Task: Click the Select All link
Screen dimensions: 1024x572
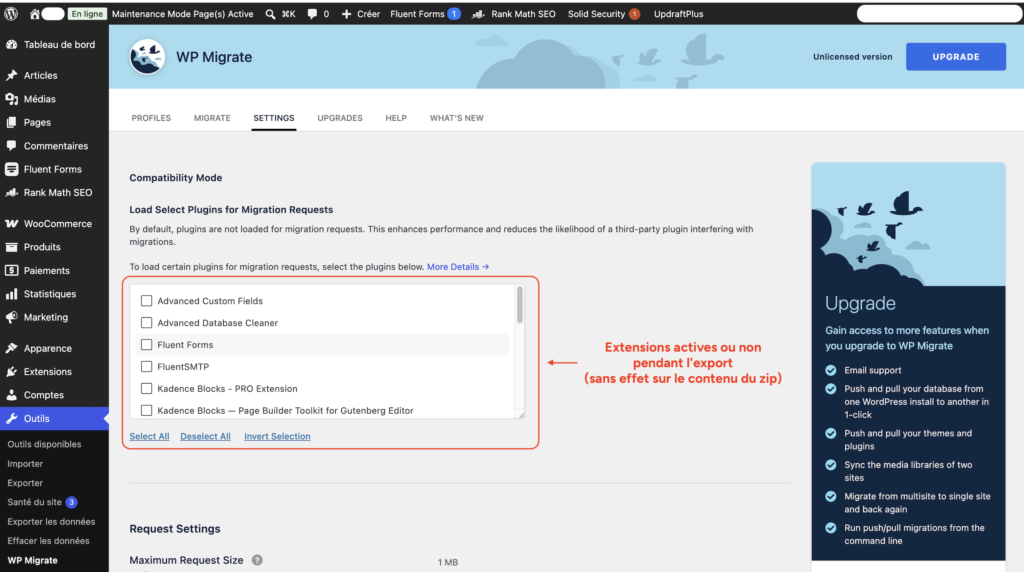Action: coord(149,436)
